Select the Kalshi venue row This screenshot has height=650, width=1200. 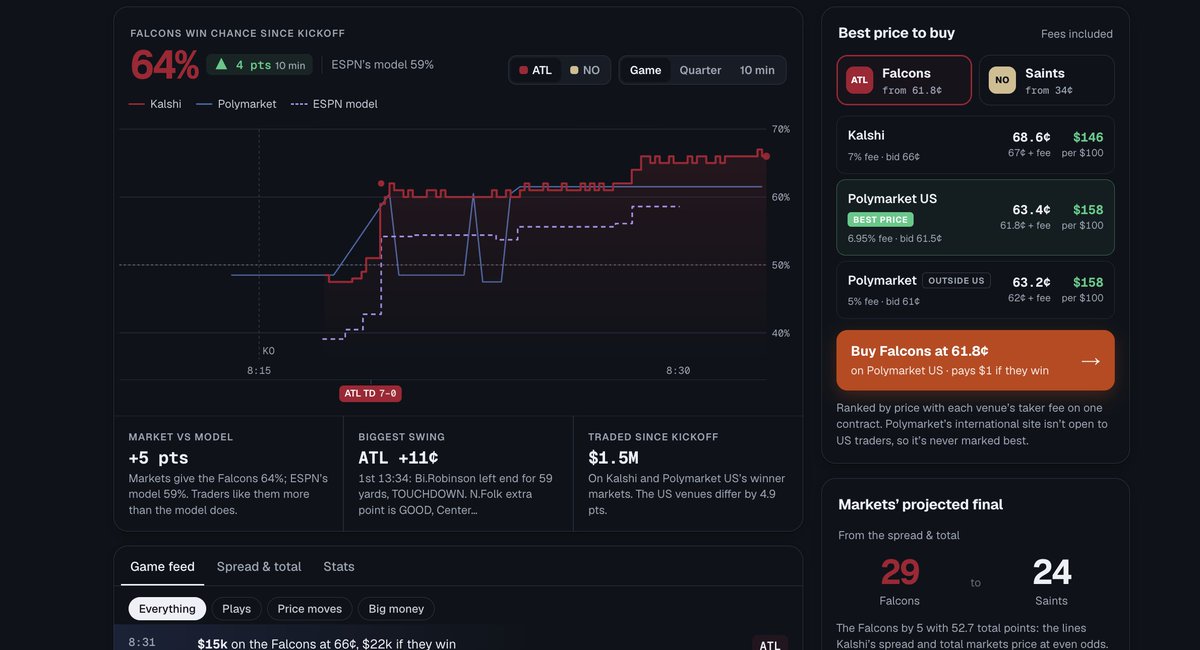point(975,145)
